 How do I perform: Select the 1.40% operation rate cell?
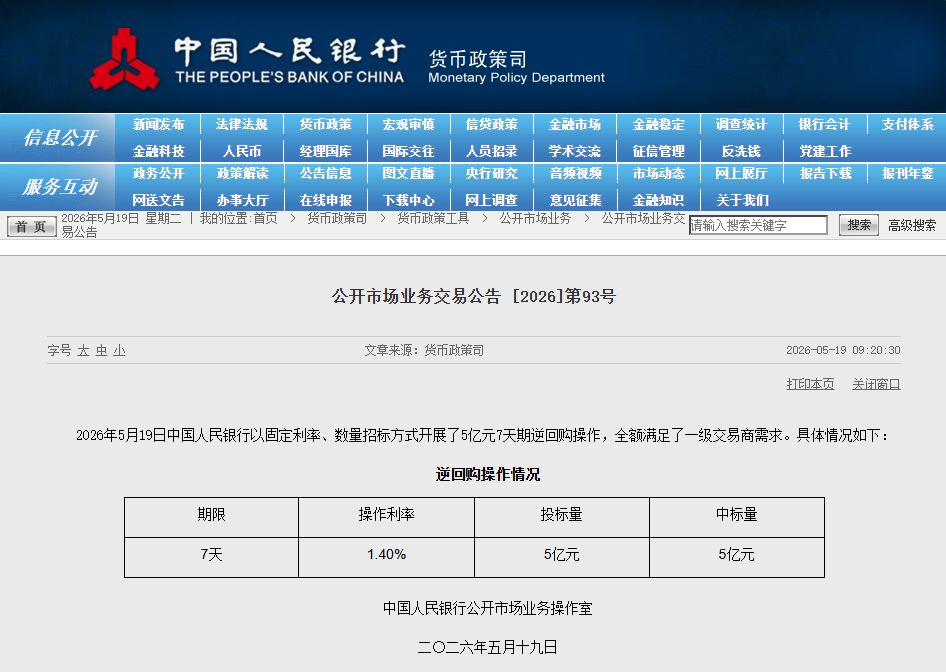pos(386,557)
